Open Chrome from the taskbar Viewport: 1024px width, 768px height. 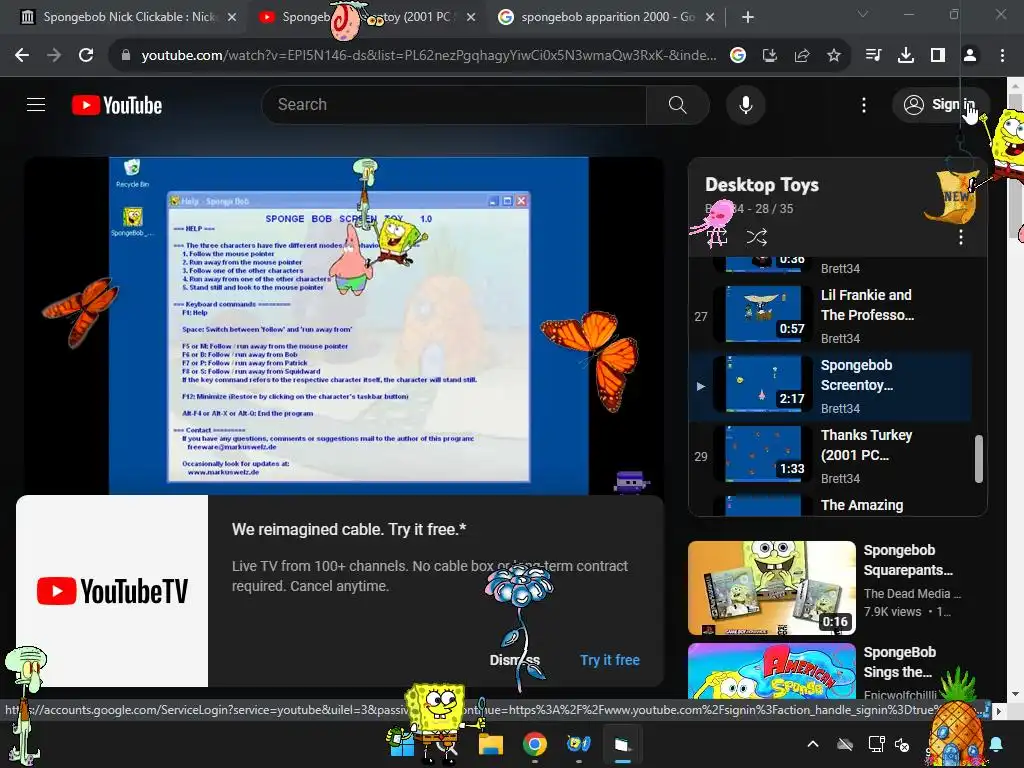tap(535, 744)
